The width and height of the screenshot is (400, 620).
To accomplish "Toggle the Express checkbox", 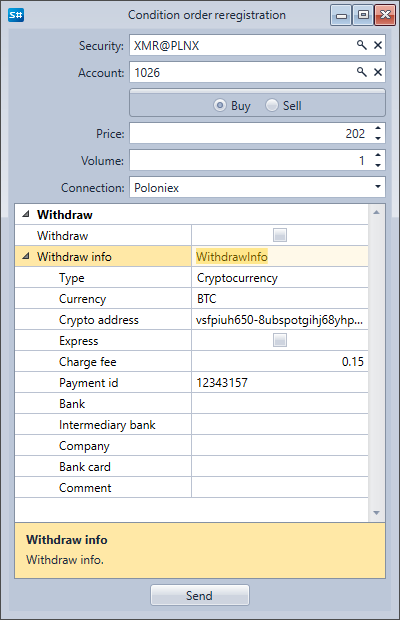I will [280, 340].
